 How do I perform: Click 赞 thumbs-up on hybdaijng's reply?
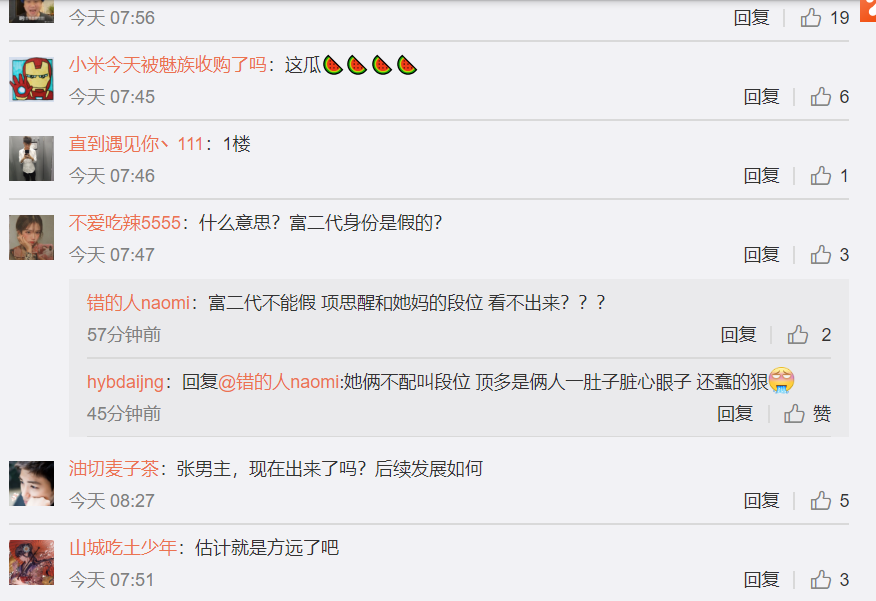tap(807, 414)
